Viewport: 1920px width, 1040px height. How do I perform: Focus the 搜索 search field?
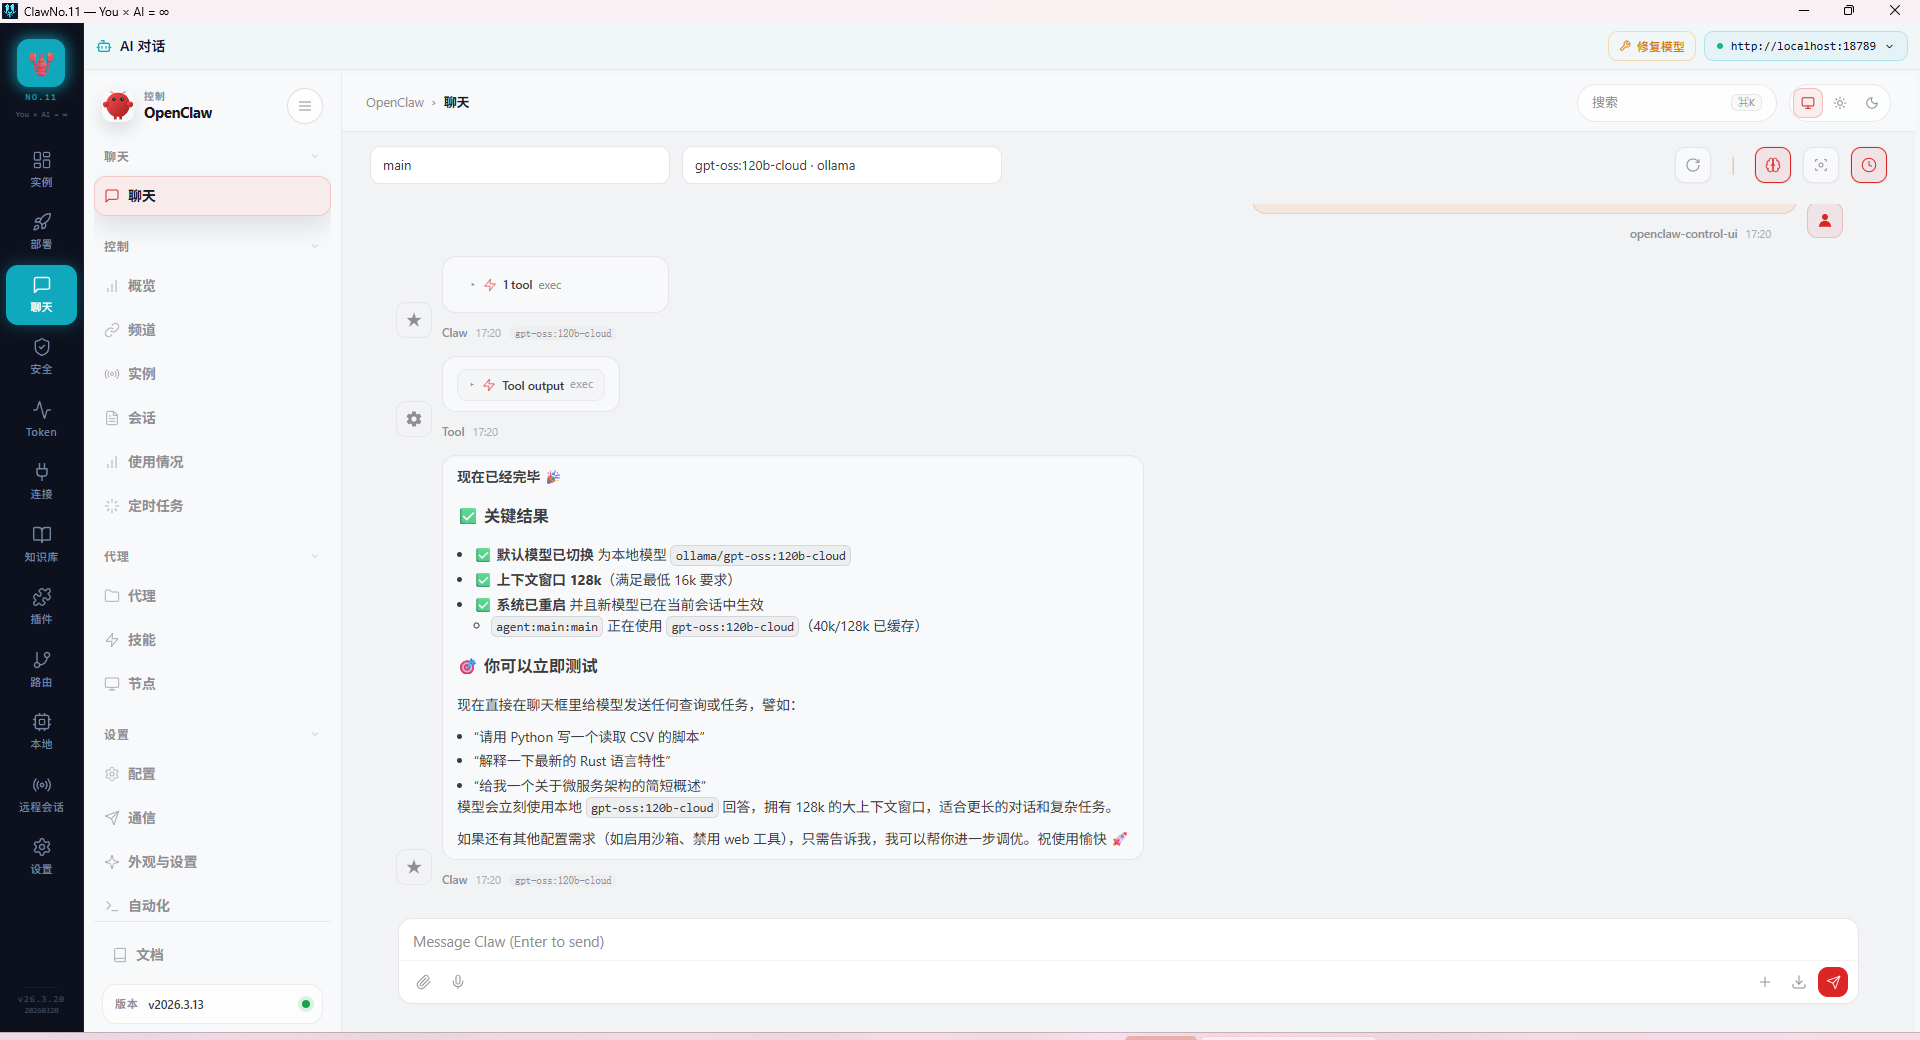click(x=1676, y=103)
